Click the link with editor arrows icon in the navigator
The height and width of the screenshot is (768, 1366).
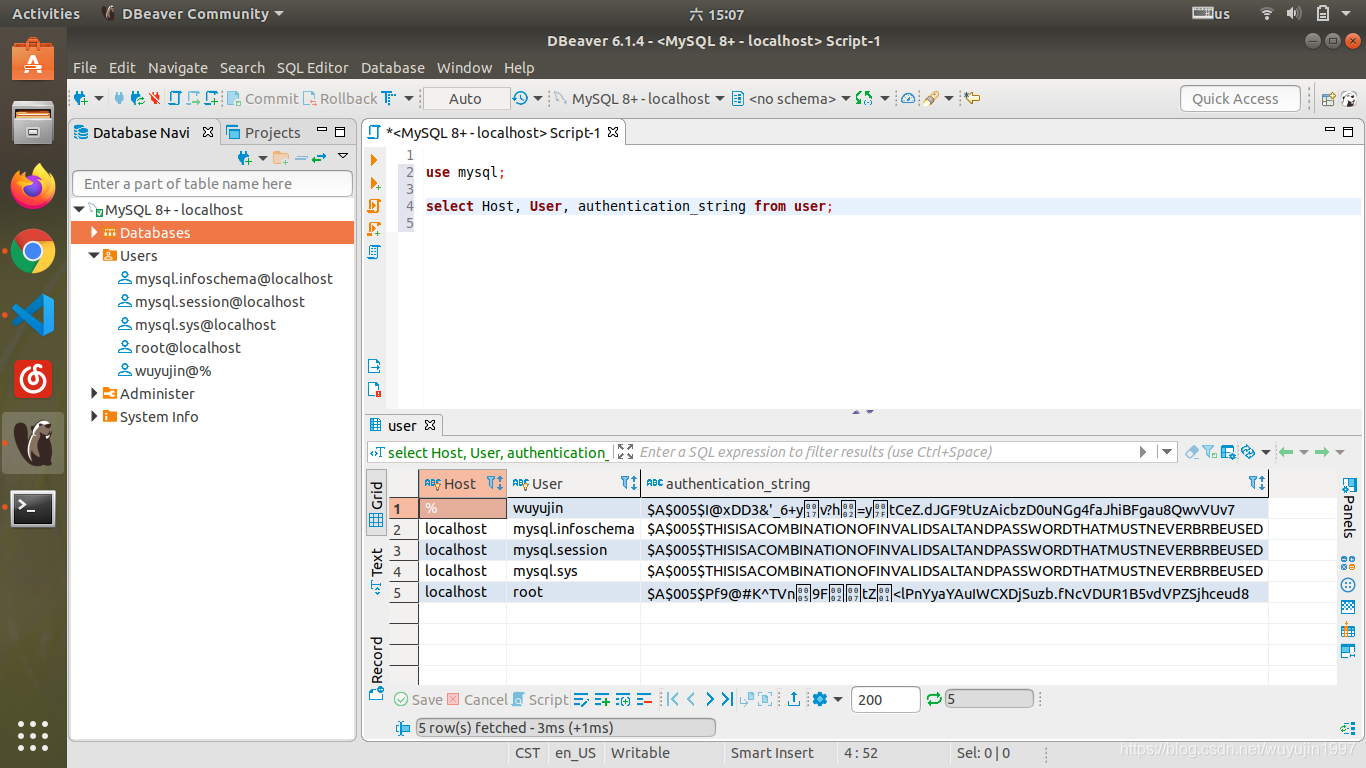318,158
